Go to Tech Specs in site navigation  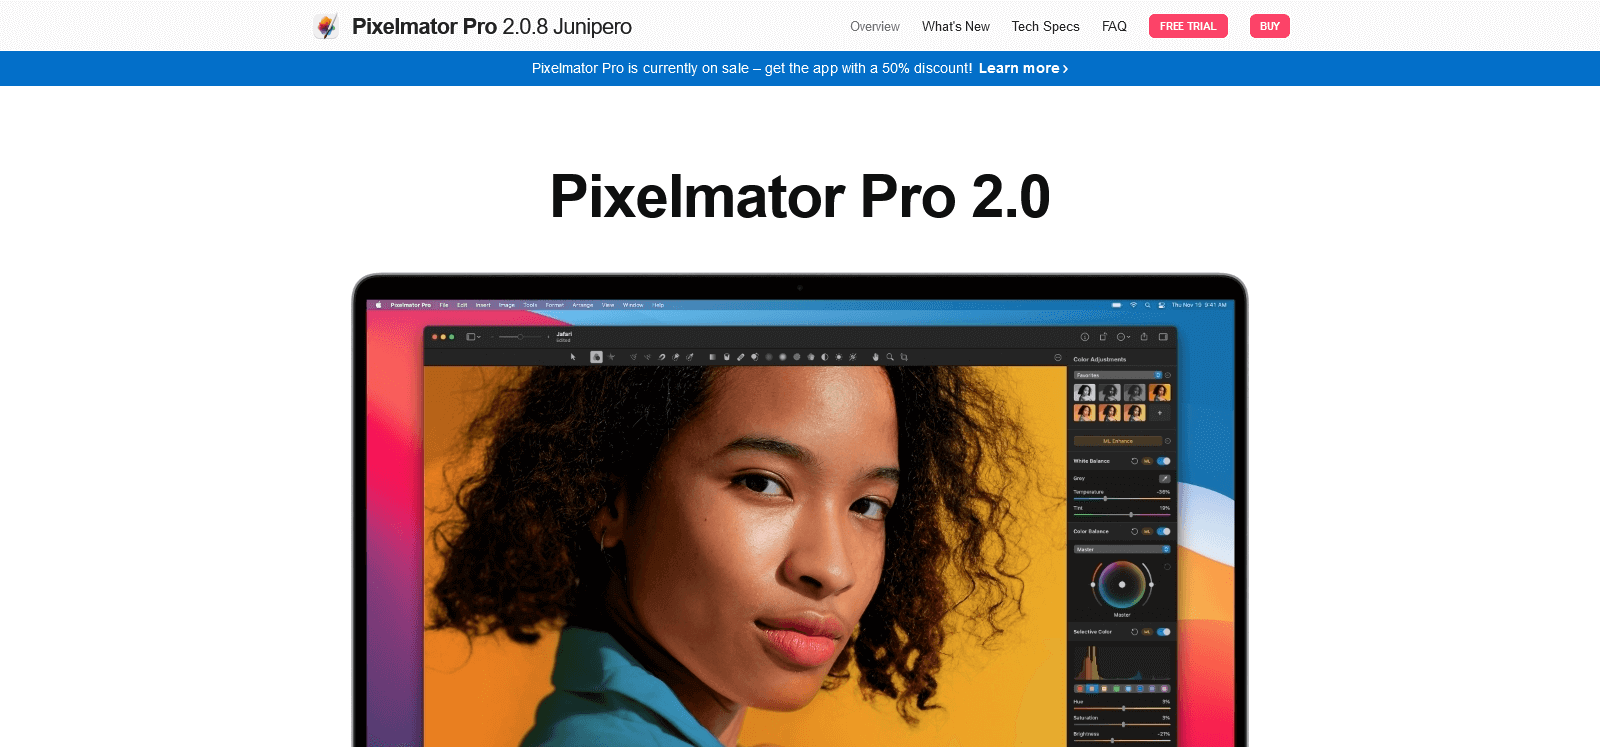1045,26
